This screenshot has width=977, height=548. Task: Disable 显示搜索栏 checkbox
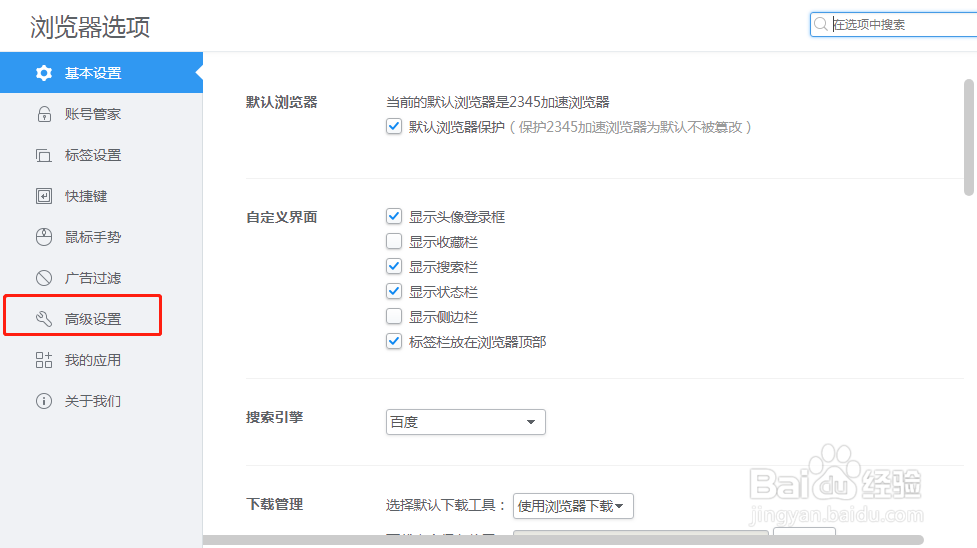(394, 266)
